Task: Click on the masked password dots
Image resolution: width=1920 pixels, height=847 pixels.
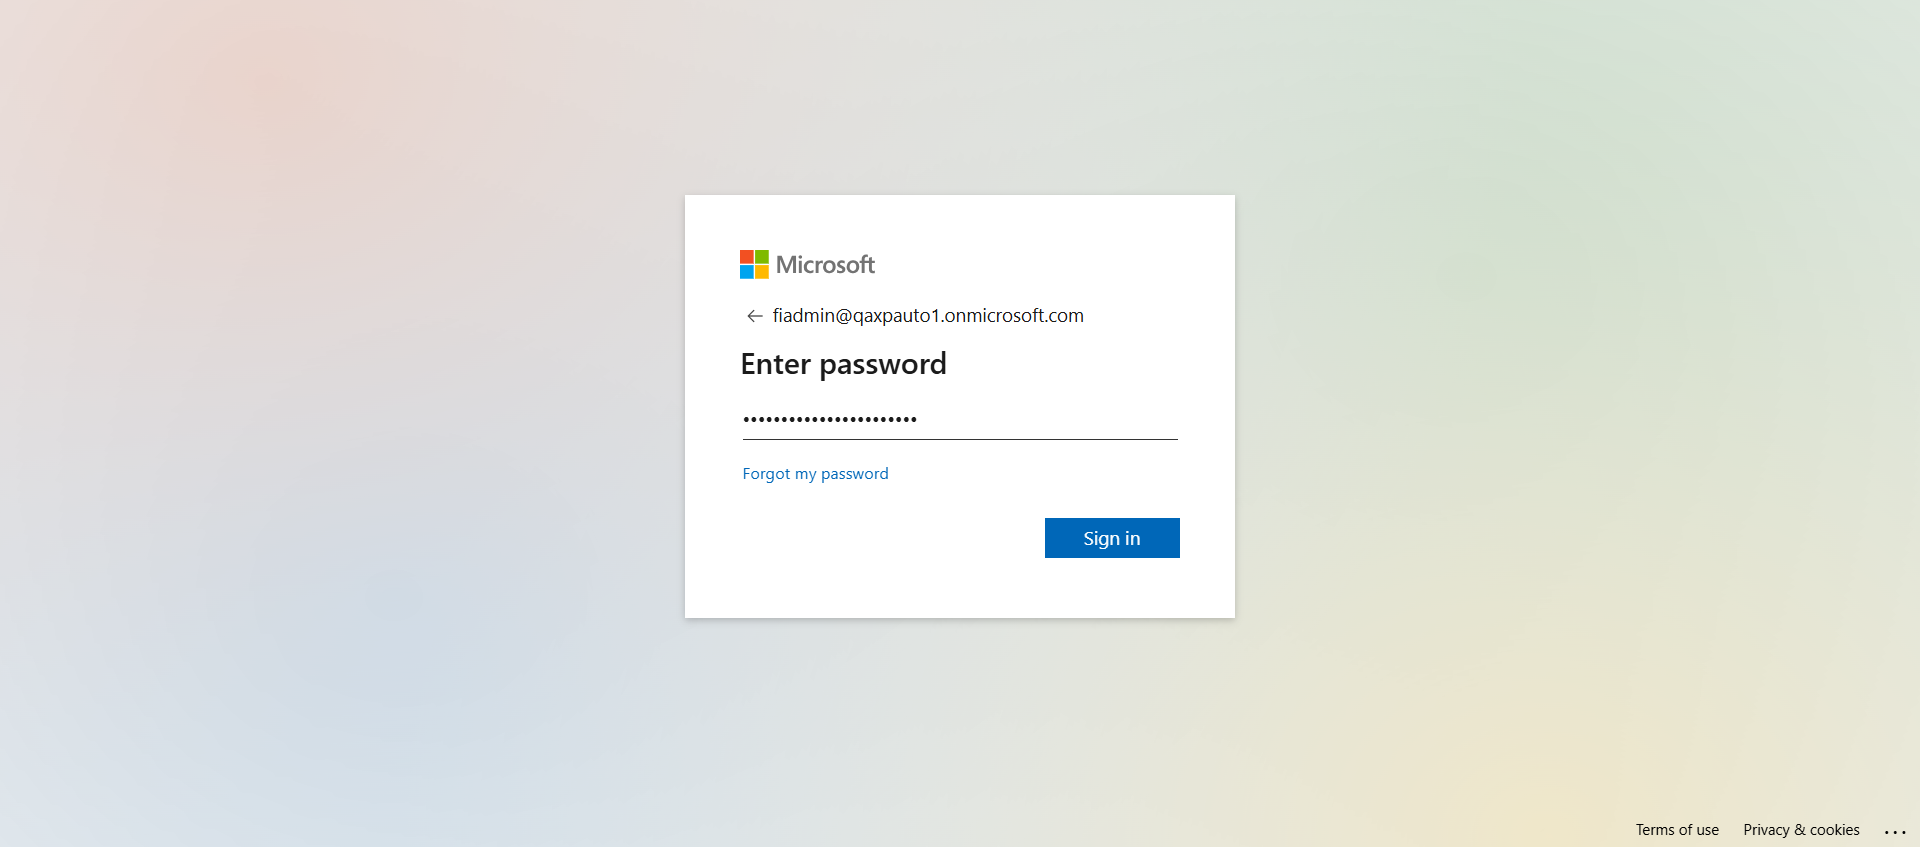Action: pyautogui.click(x=830, y=420)
